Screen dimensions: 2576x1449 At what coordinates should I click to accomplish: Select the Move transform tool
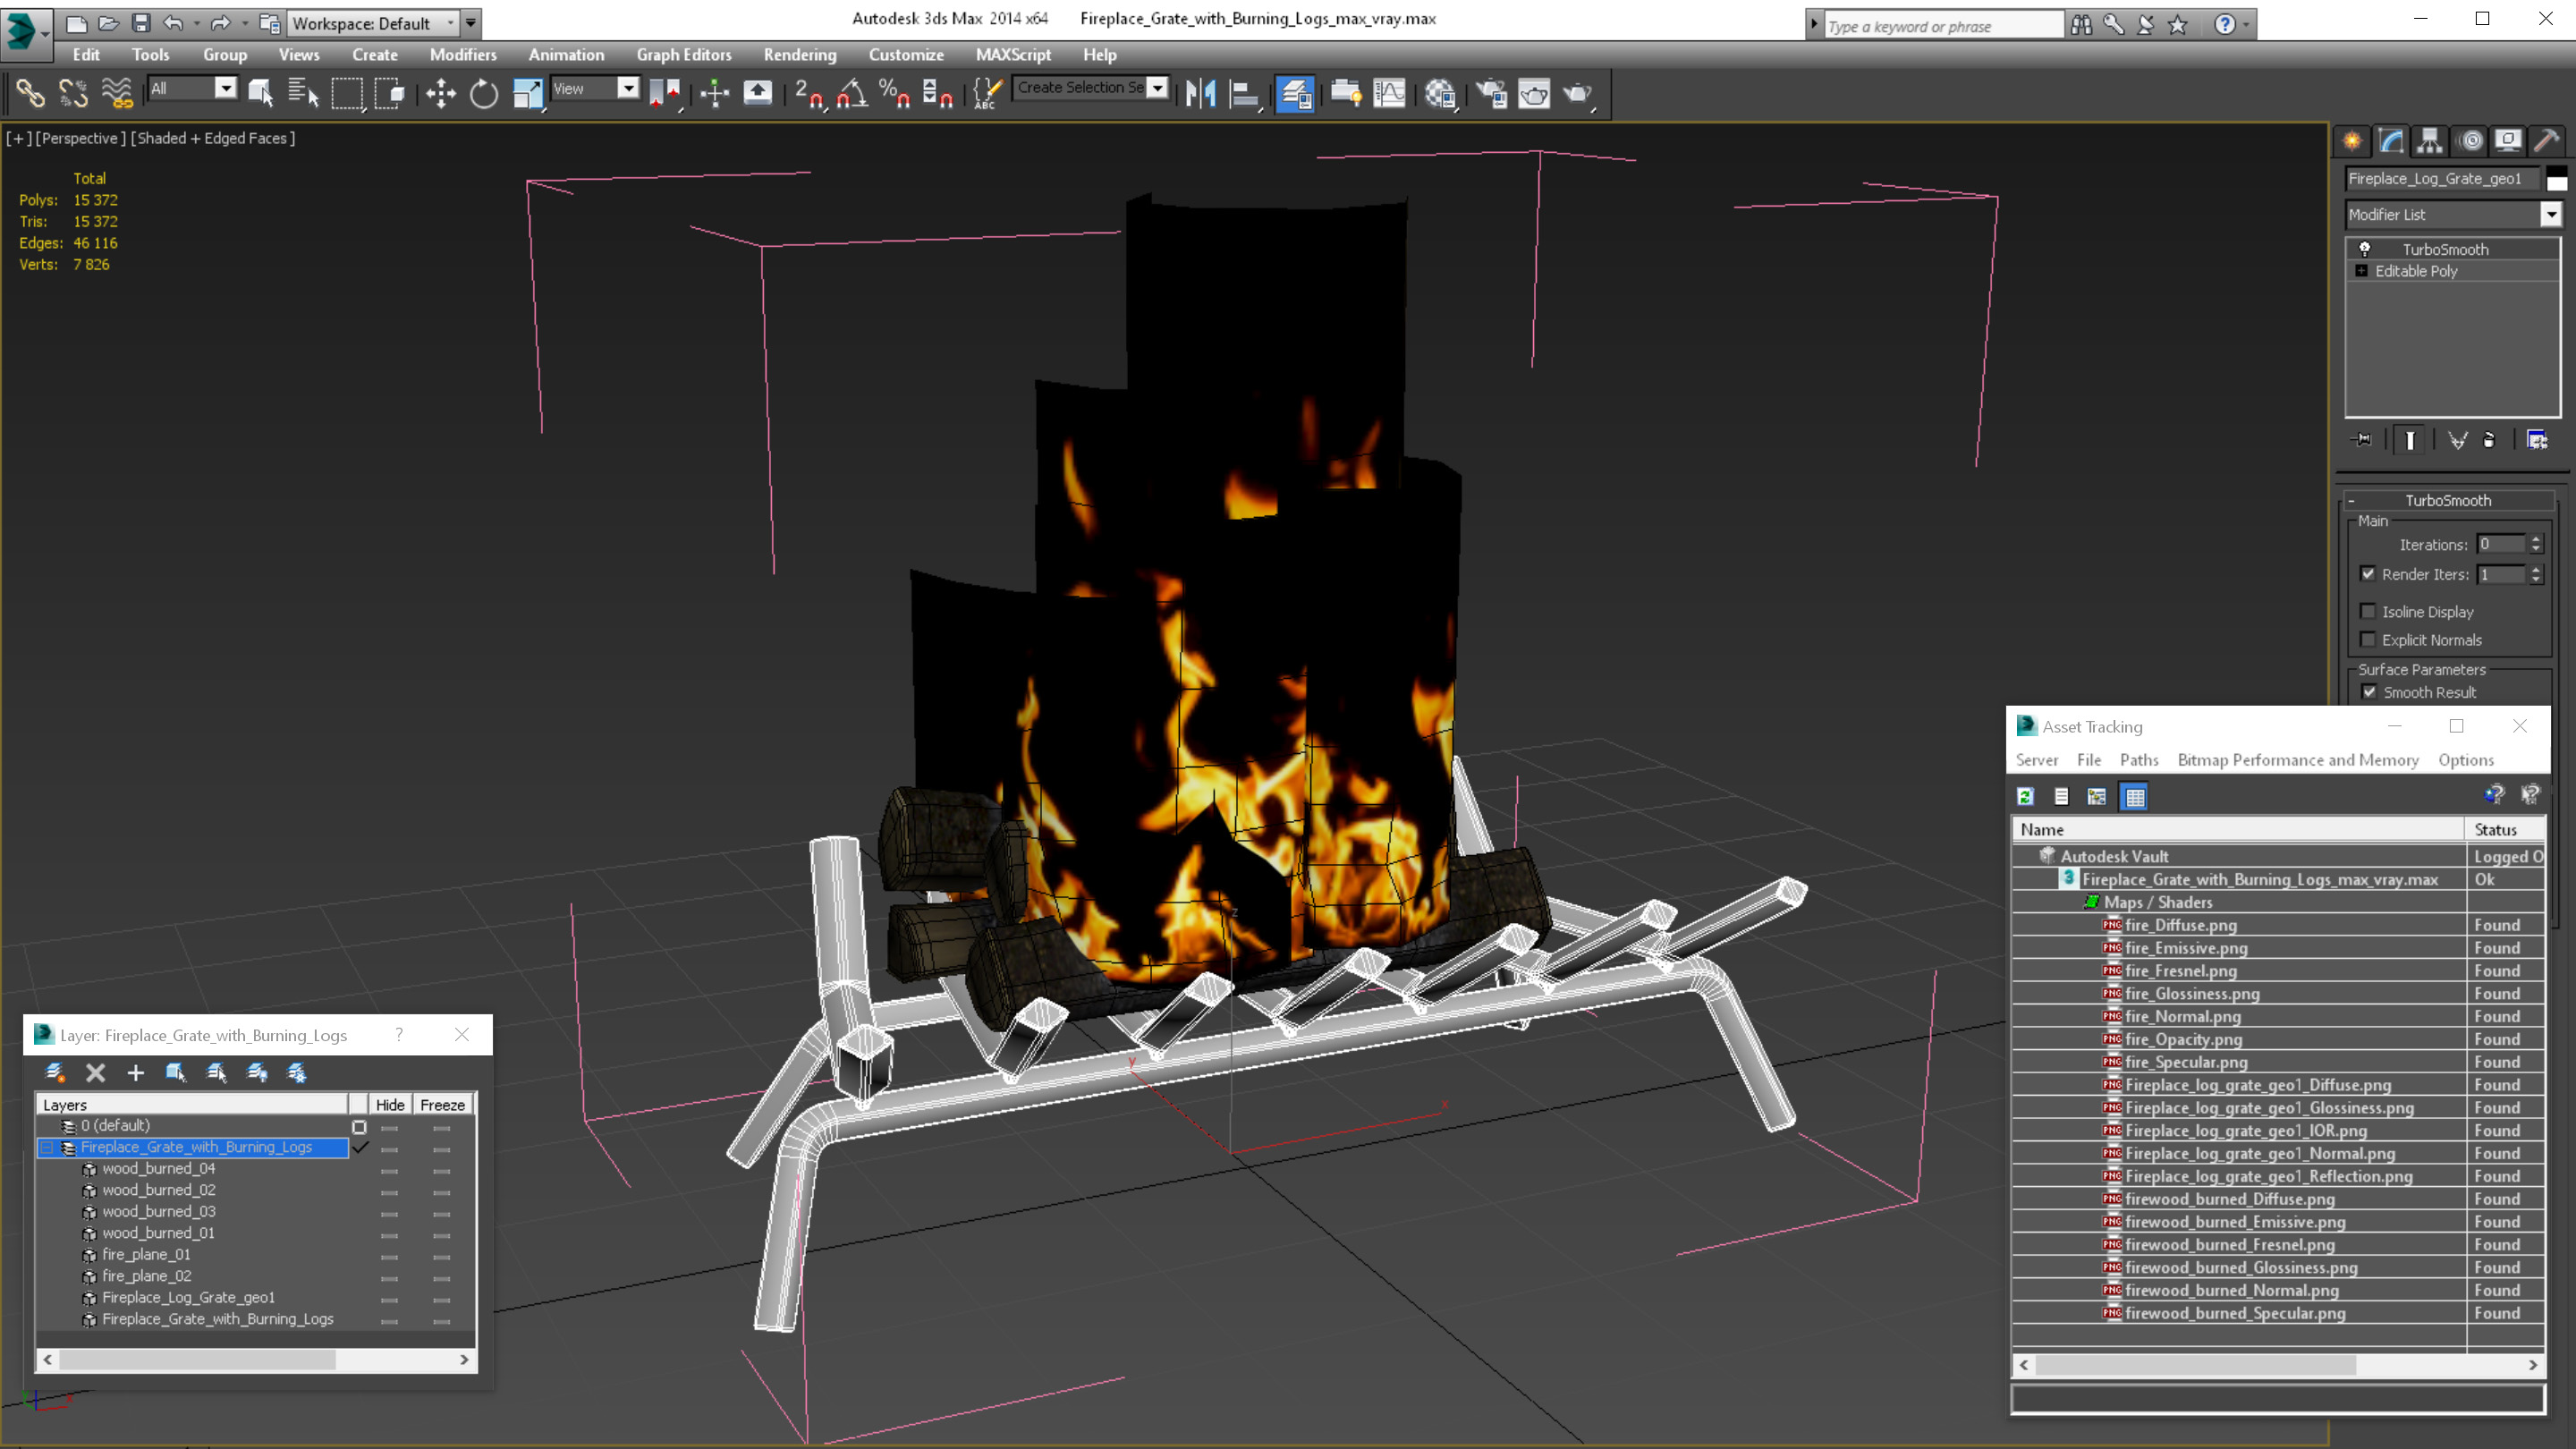440,94
